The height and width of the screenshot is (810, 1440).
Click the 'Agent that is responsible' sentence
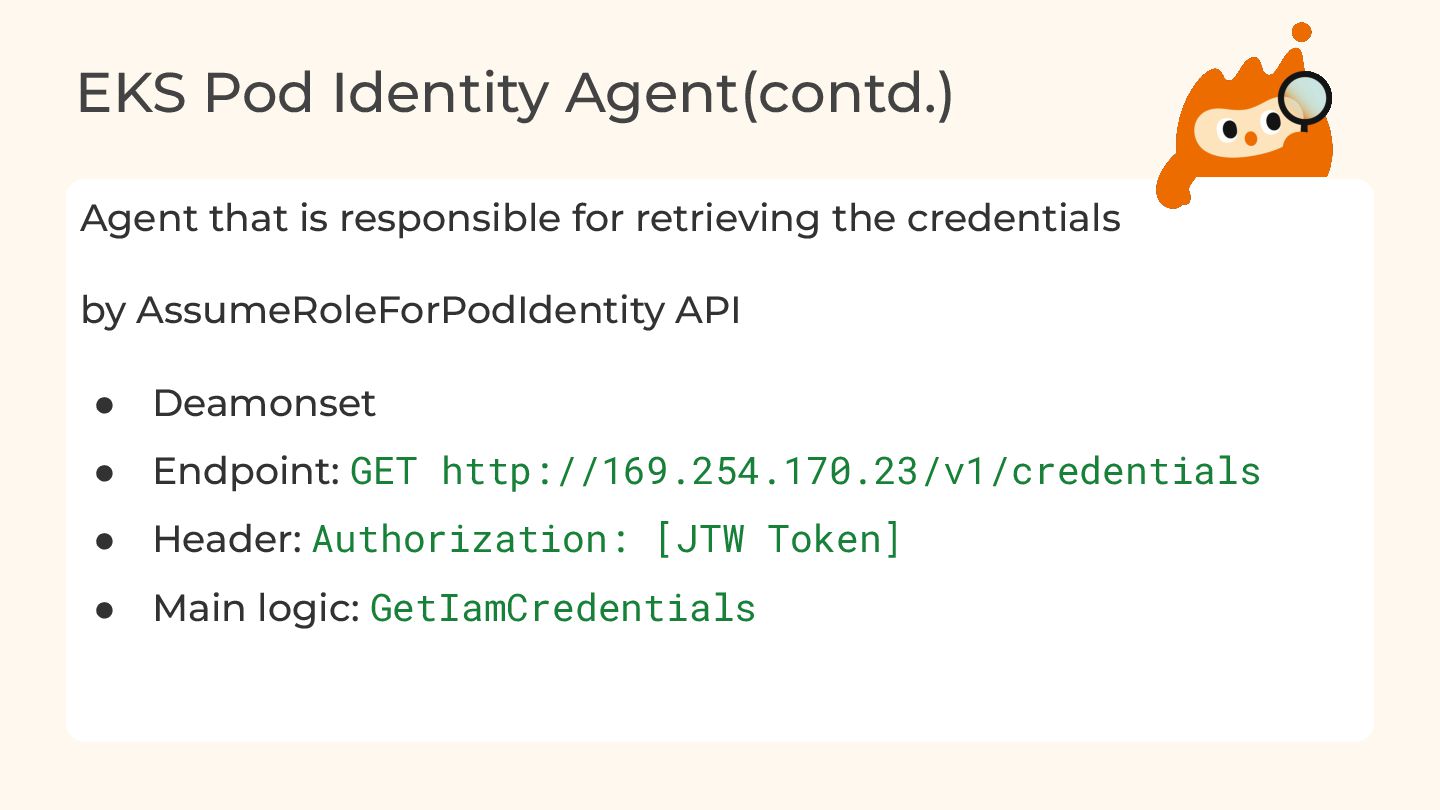[600, 218]
